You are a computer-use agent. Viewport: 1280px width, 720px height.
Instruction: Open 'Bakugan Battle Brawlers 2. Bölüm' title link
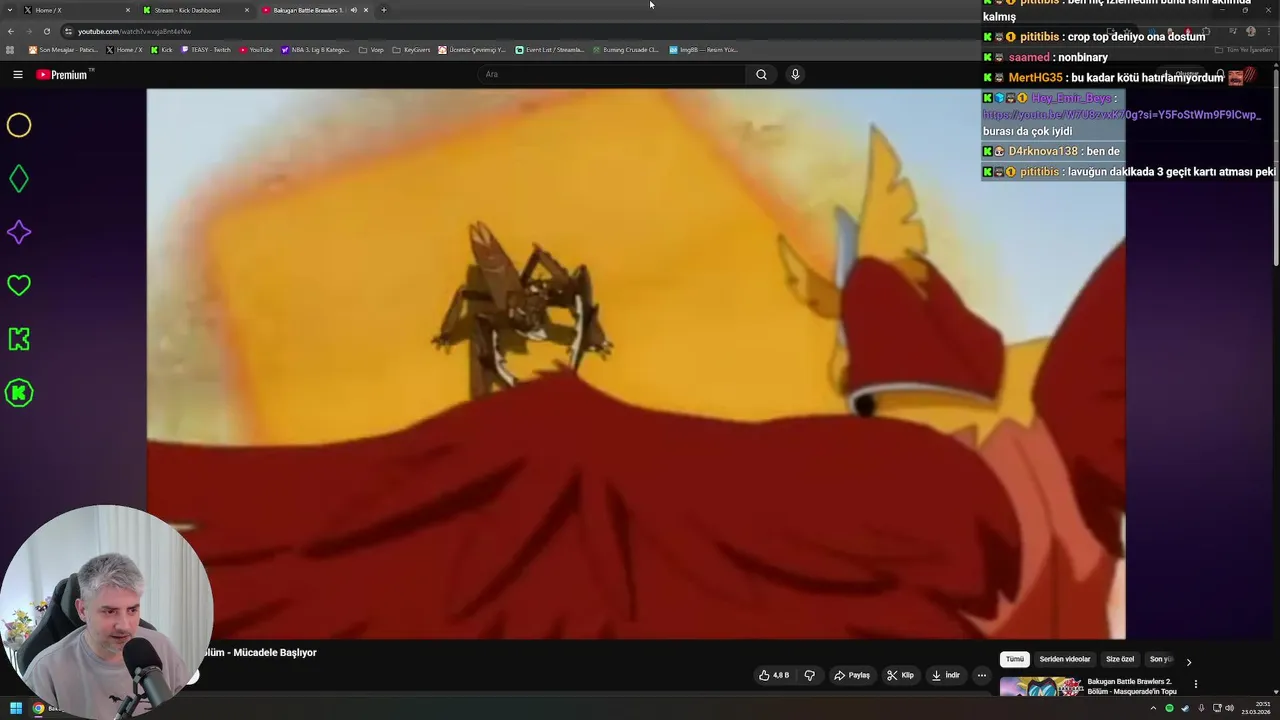click(1132, 686)
